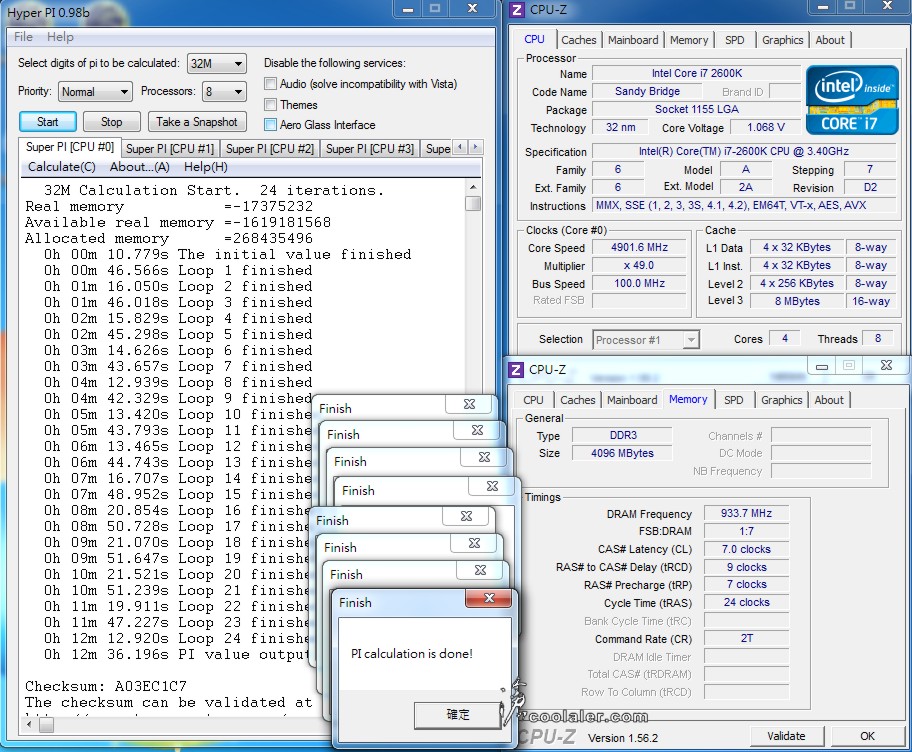Open the SPD tab in the CPU-Z processor window

[x=735, y=40]
